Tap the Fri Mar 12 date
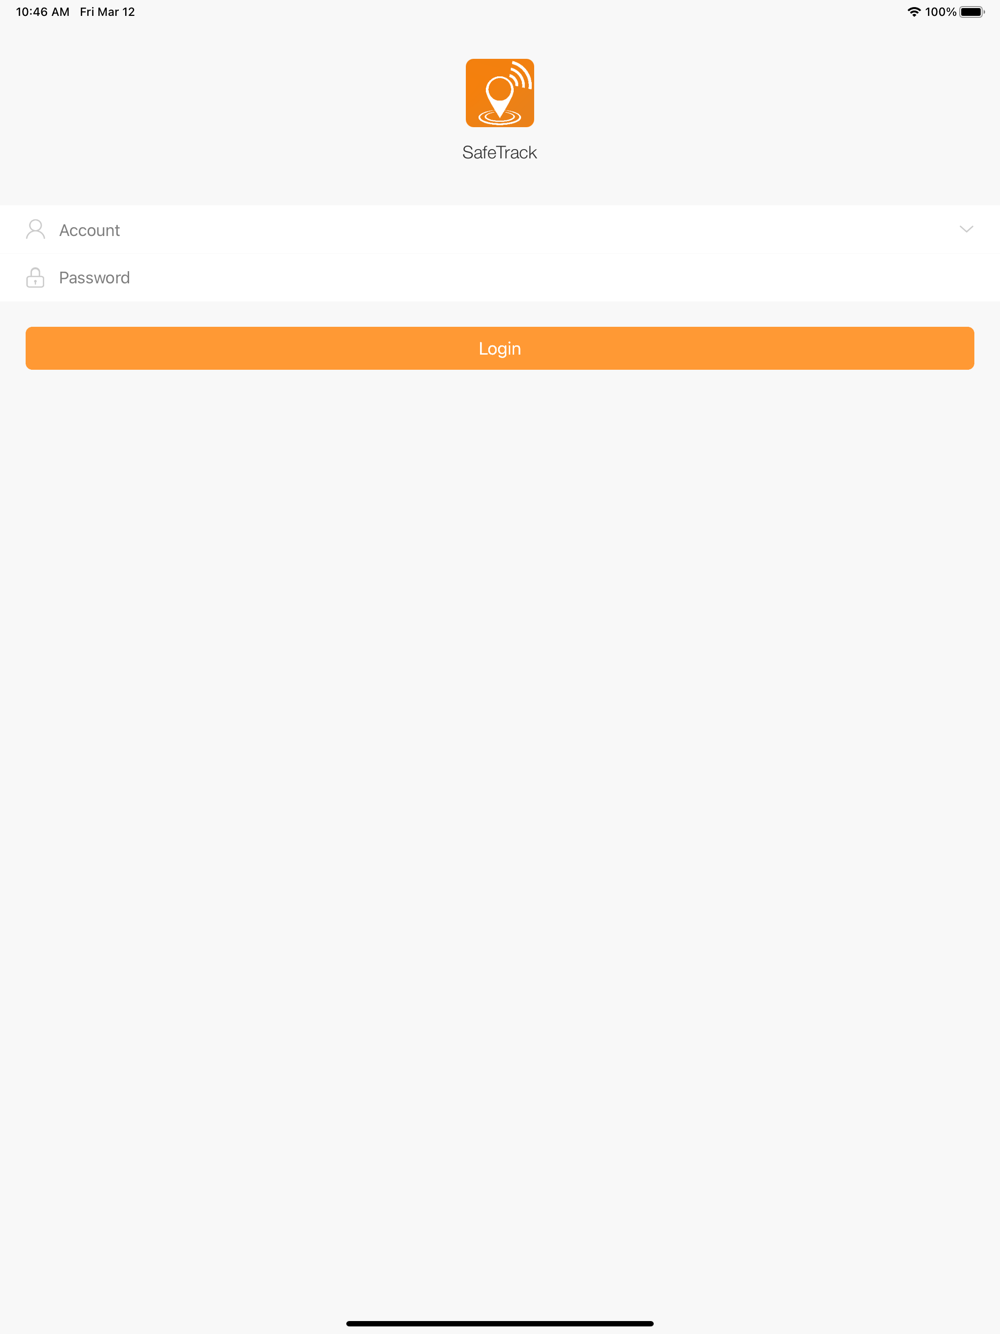Screen dimensions: 1000x1334 click(x=107, y=12)
